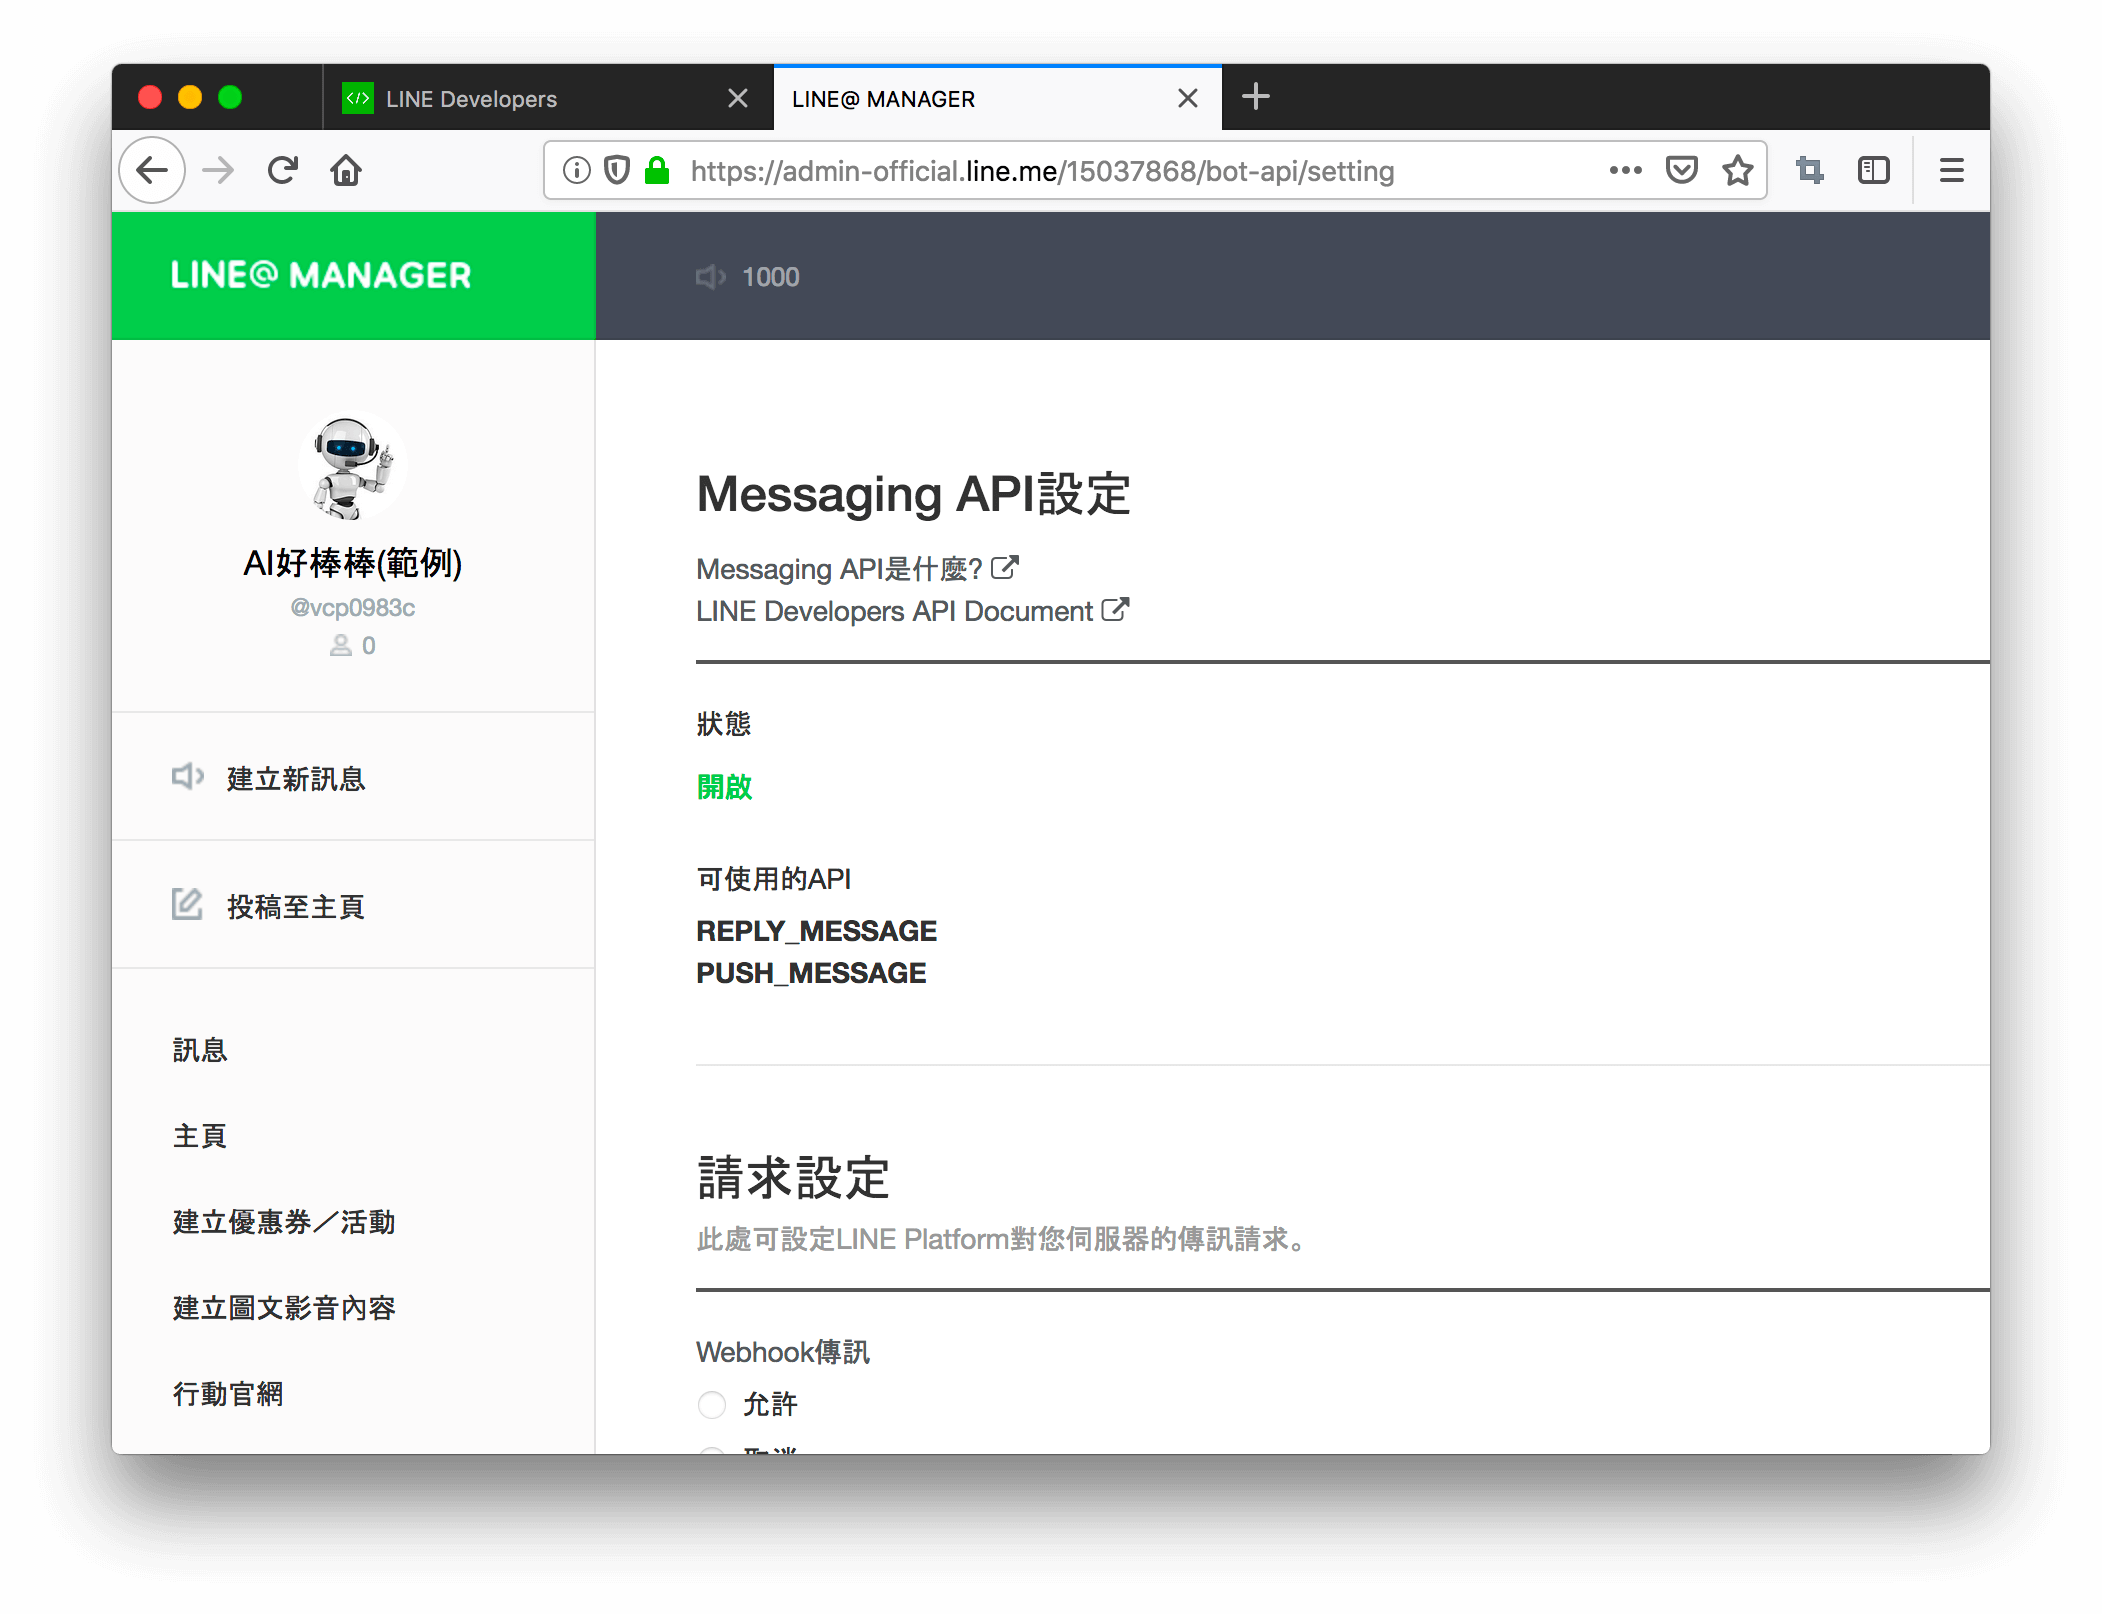Open page actions three-dots menu
Viewport: 2102px width, 1614px height.
(x=1625, y=171)
